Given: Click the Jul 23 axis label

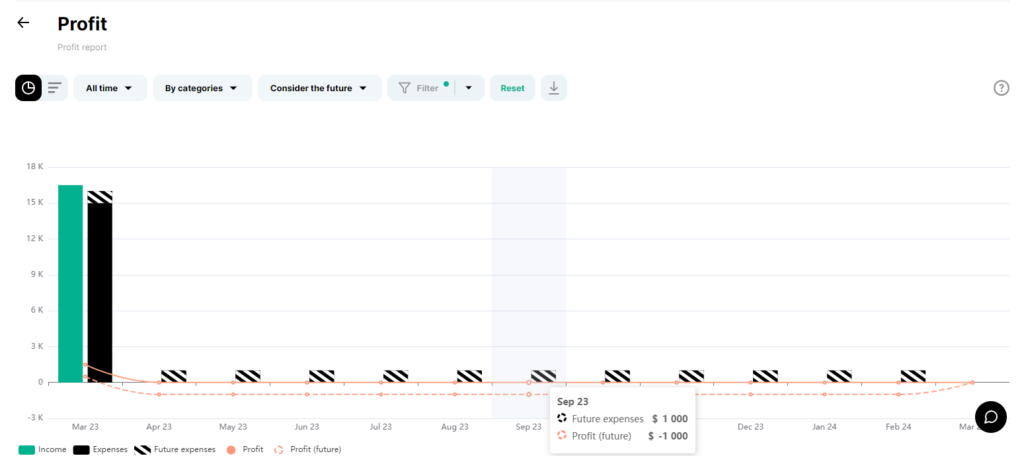Looking at the screenshot, I should pyautogui.click(x=381, y=427).
